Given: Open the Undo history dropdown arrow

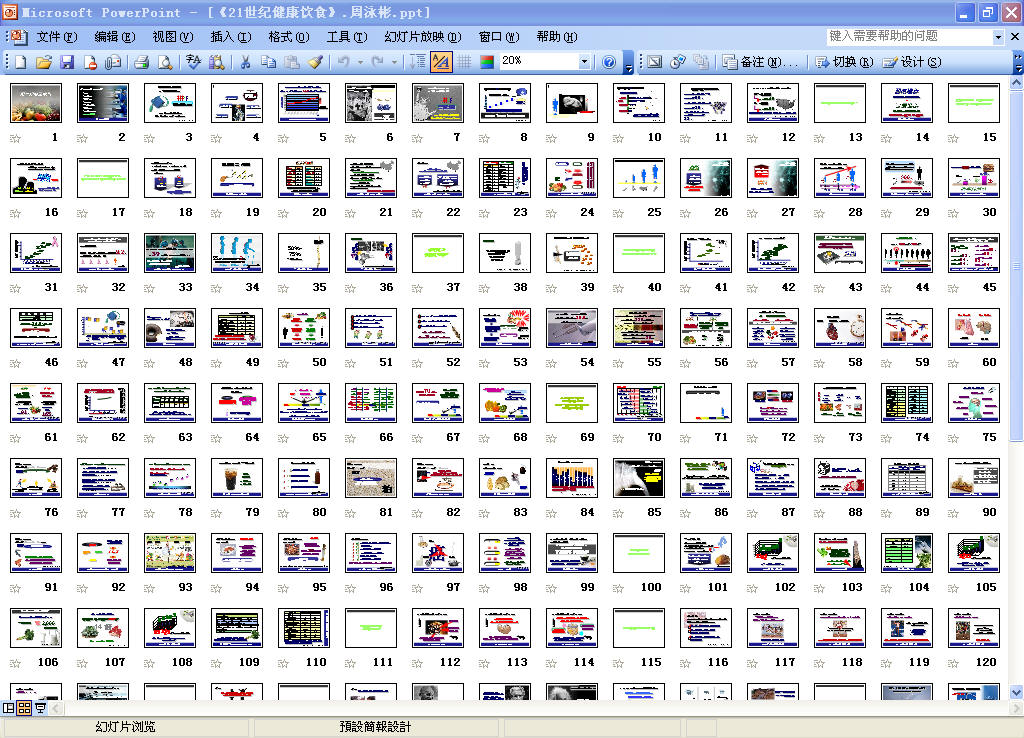Looking at the screenshot, I should click(x=360, y=62).
